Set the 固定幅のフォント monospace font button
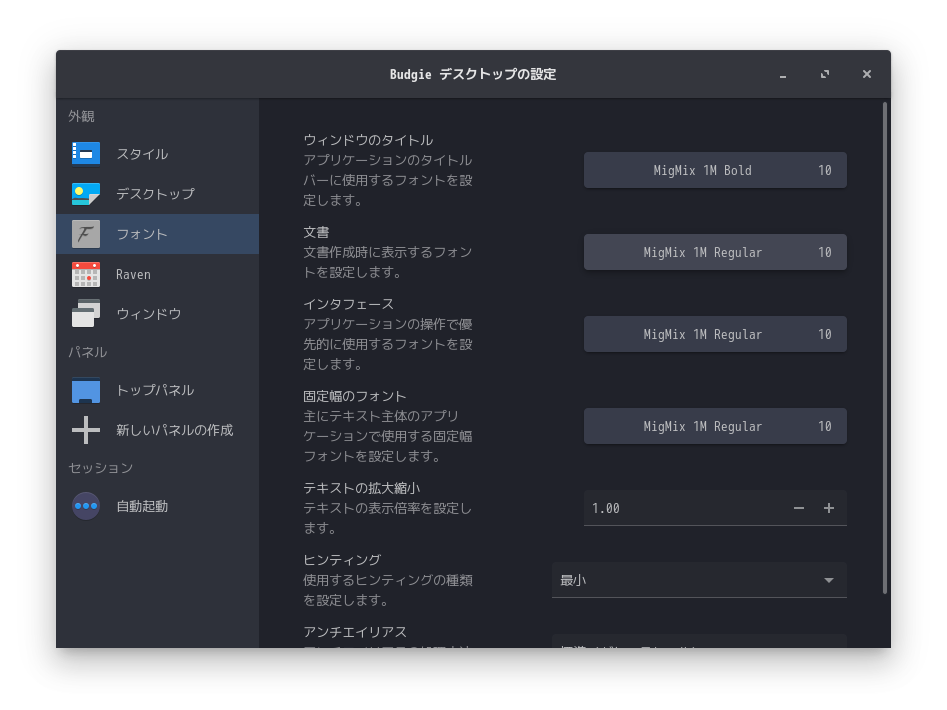 [715, 426]
